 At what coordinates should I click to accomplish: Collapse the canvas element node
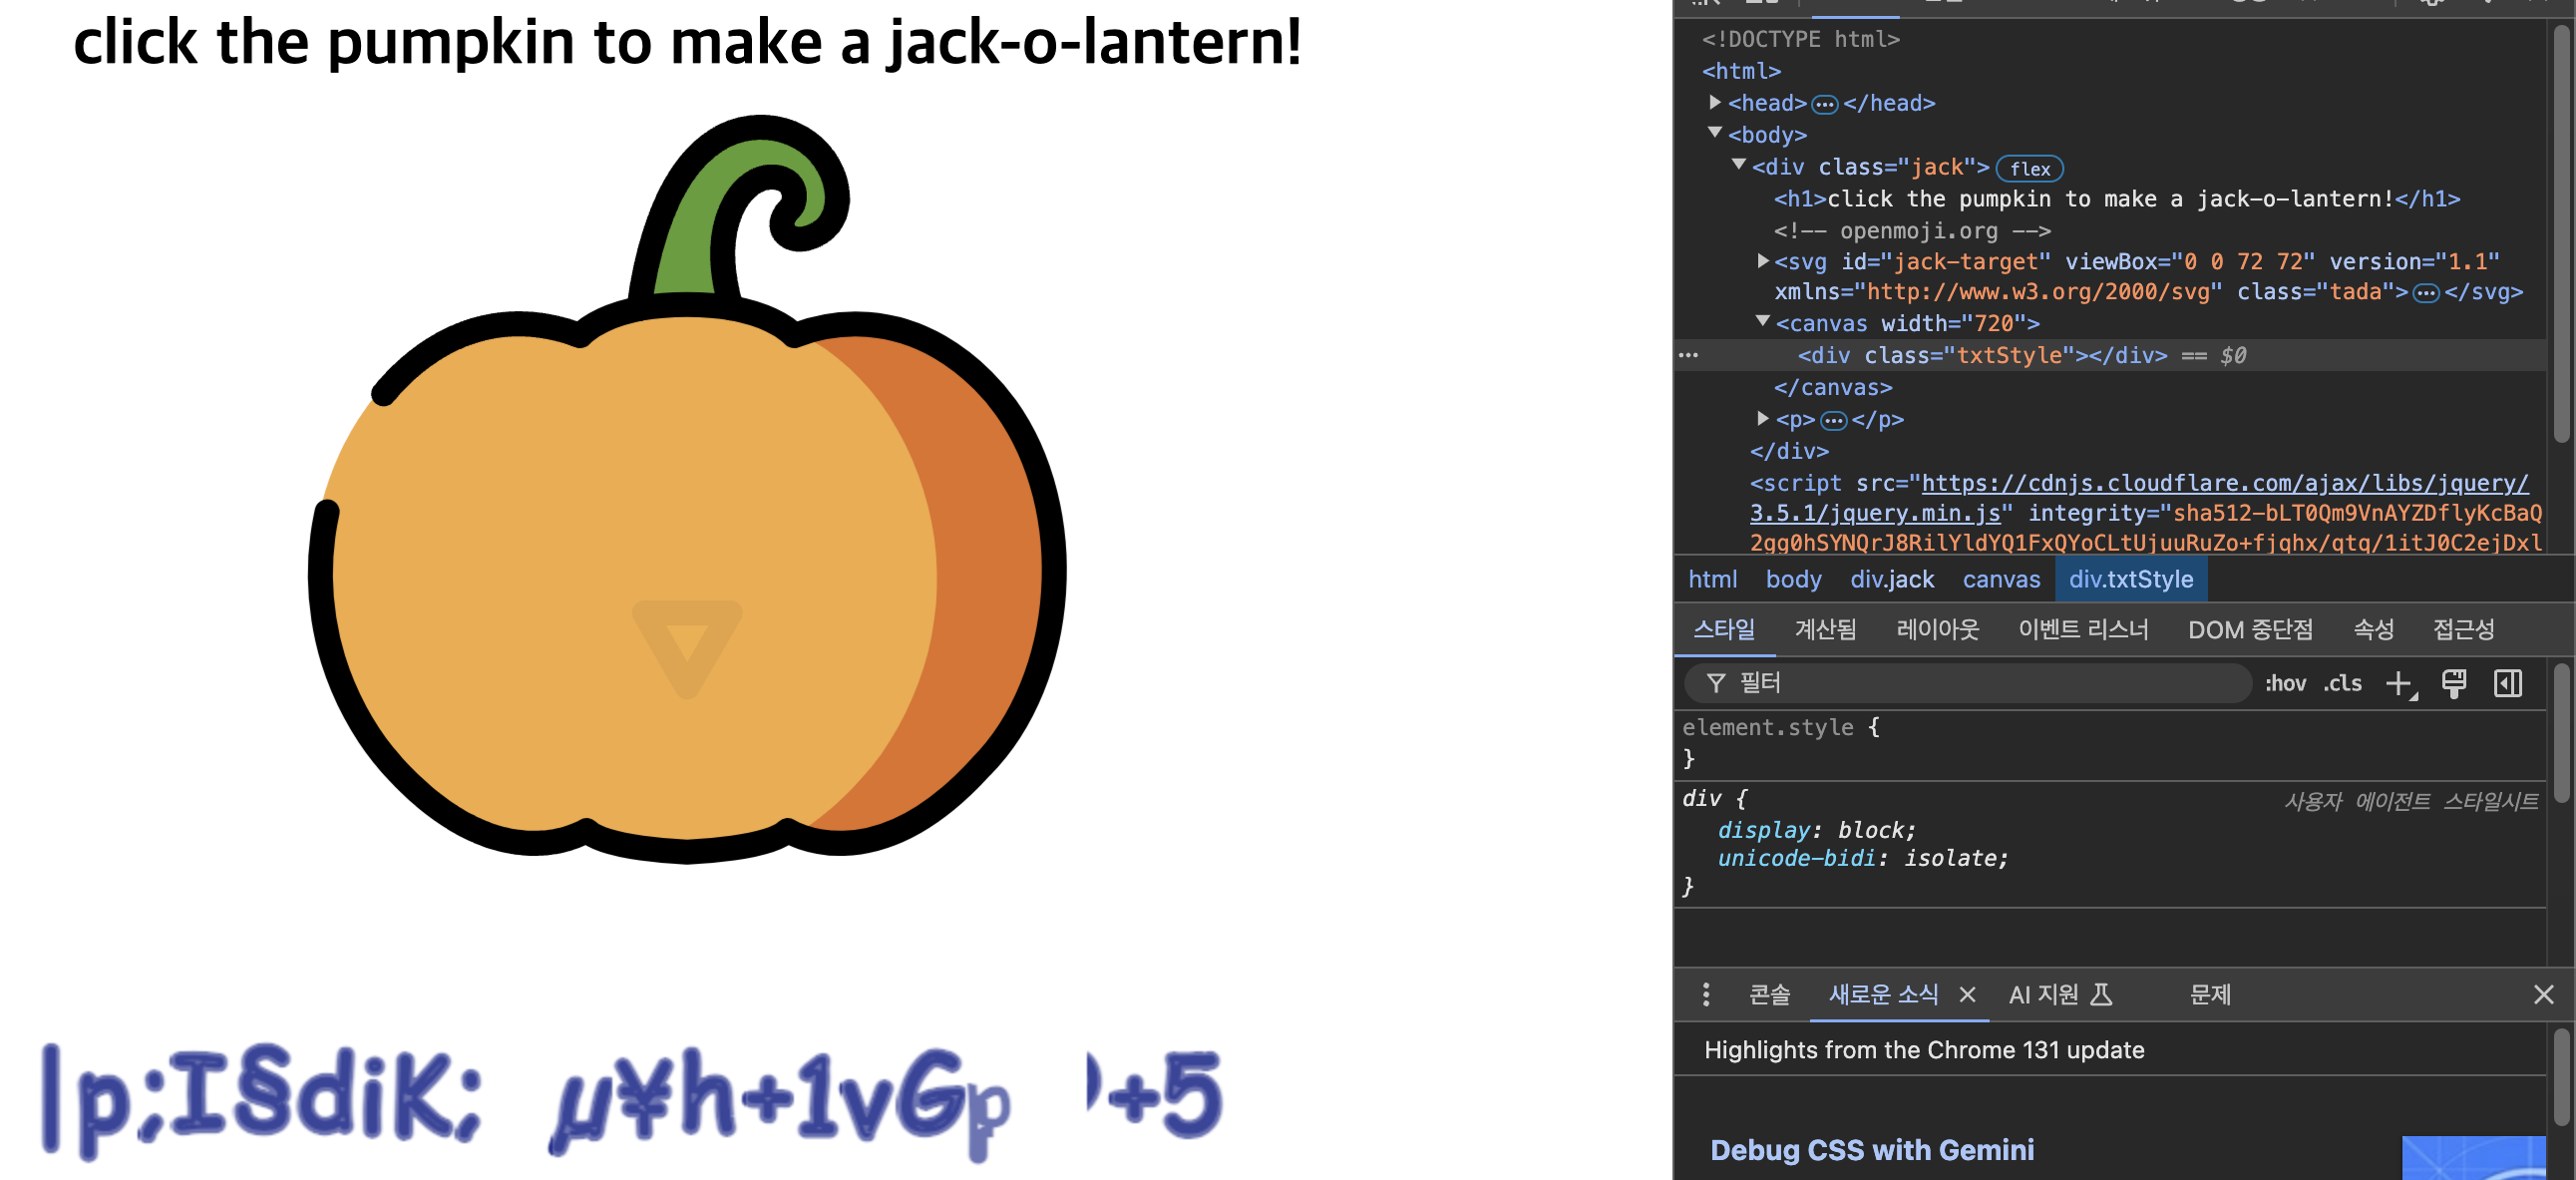pyautogui.click(x=1763, y=322)
